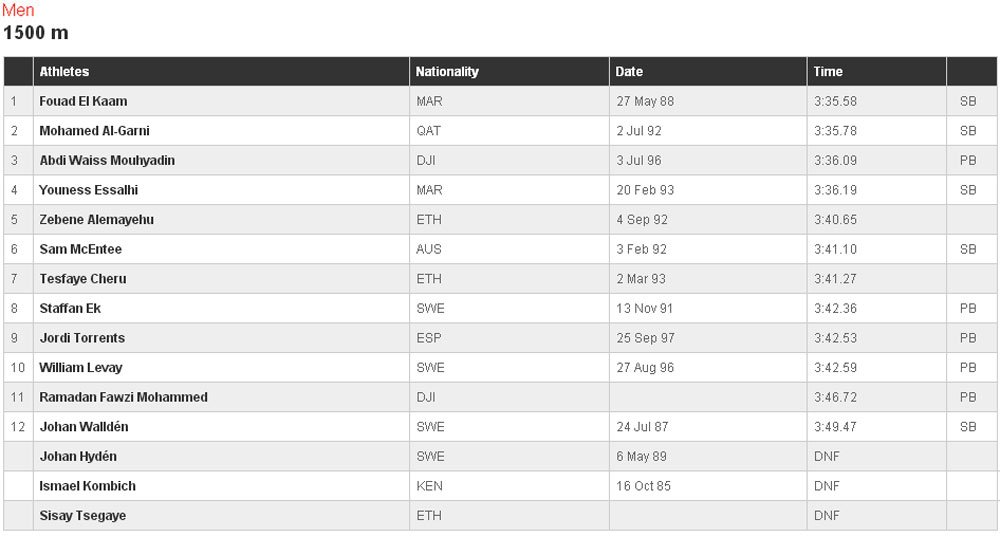Click the Time column header

pos(828,71)
